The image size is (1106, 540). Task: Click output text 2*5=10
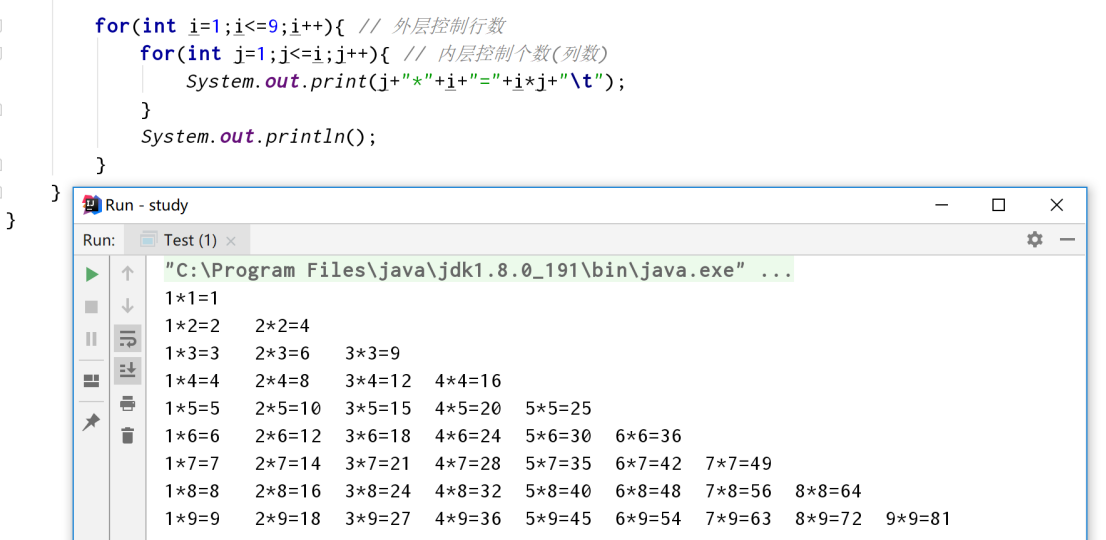(288, 409)
